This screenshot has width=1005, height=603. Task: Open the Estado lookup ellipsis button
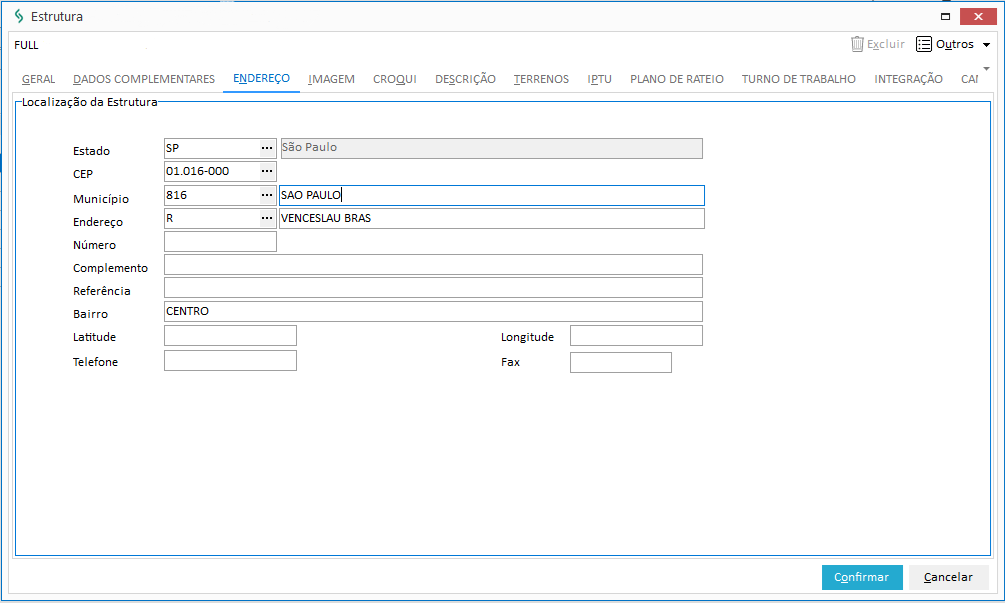point(267,148)
